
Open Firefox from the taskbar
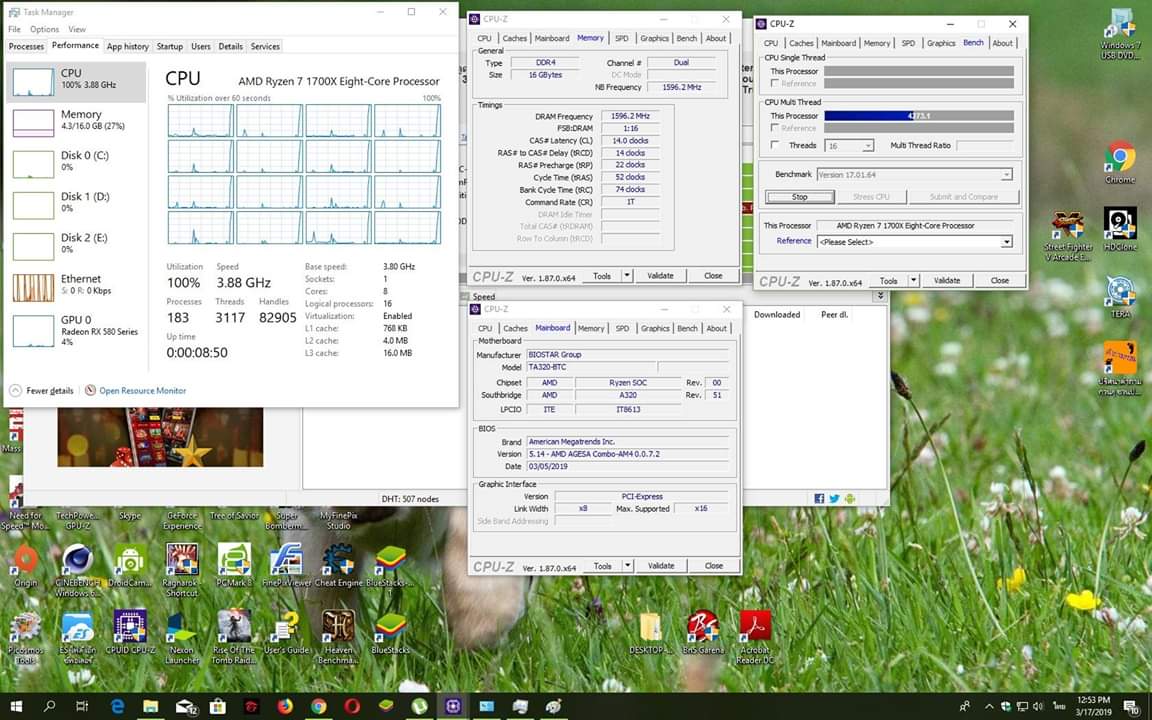click(284, 706)
